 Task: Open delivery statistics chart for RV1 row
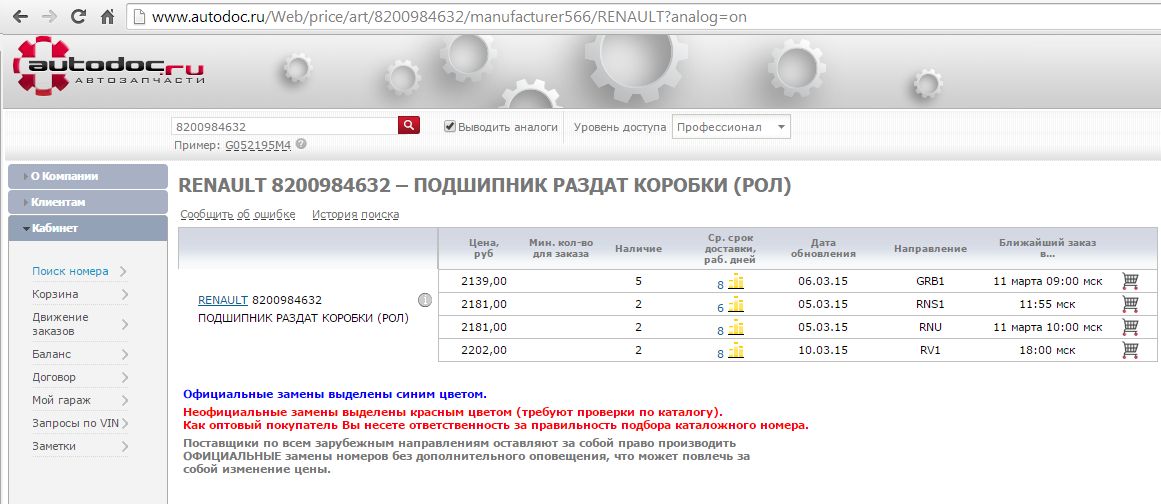[735, 351]
